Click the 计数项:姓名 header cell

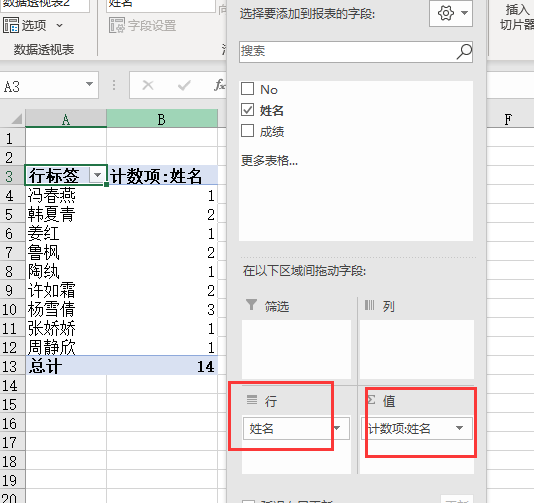tap(162, 176)
